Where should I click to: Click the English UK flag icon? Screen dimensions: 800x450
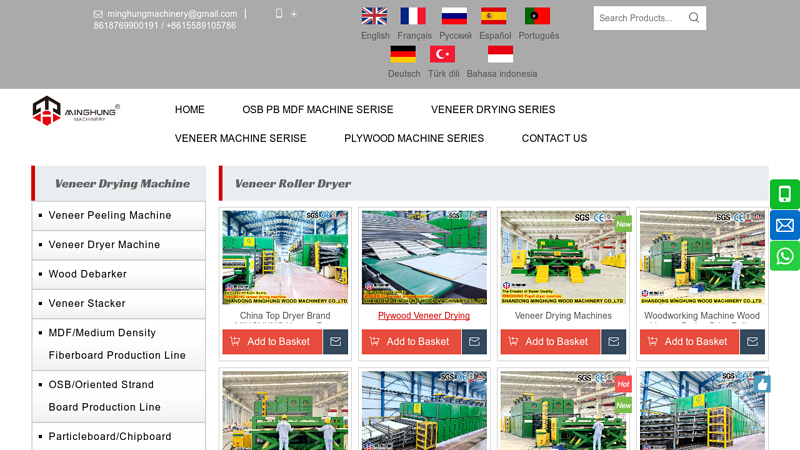coord(374,16)
